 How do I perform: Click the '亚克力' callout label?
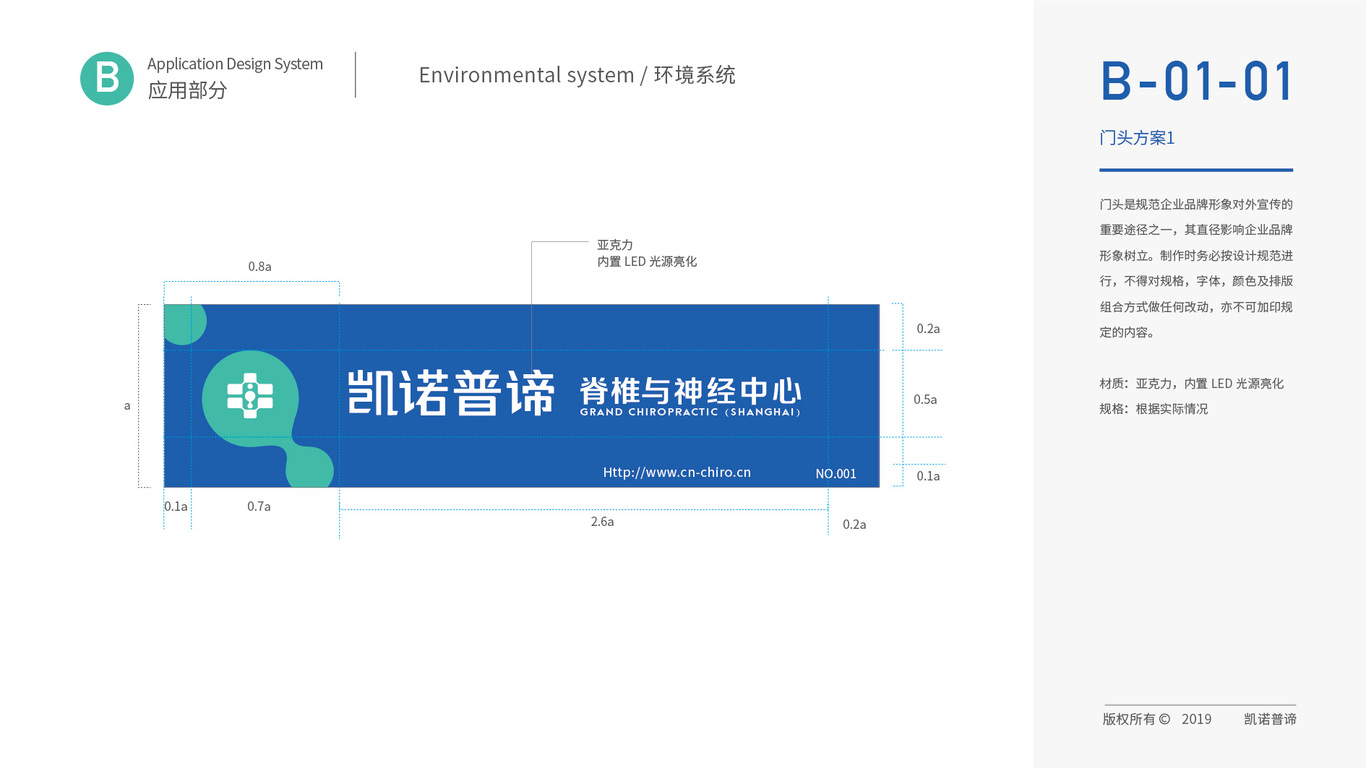615,245
